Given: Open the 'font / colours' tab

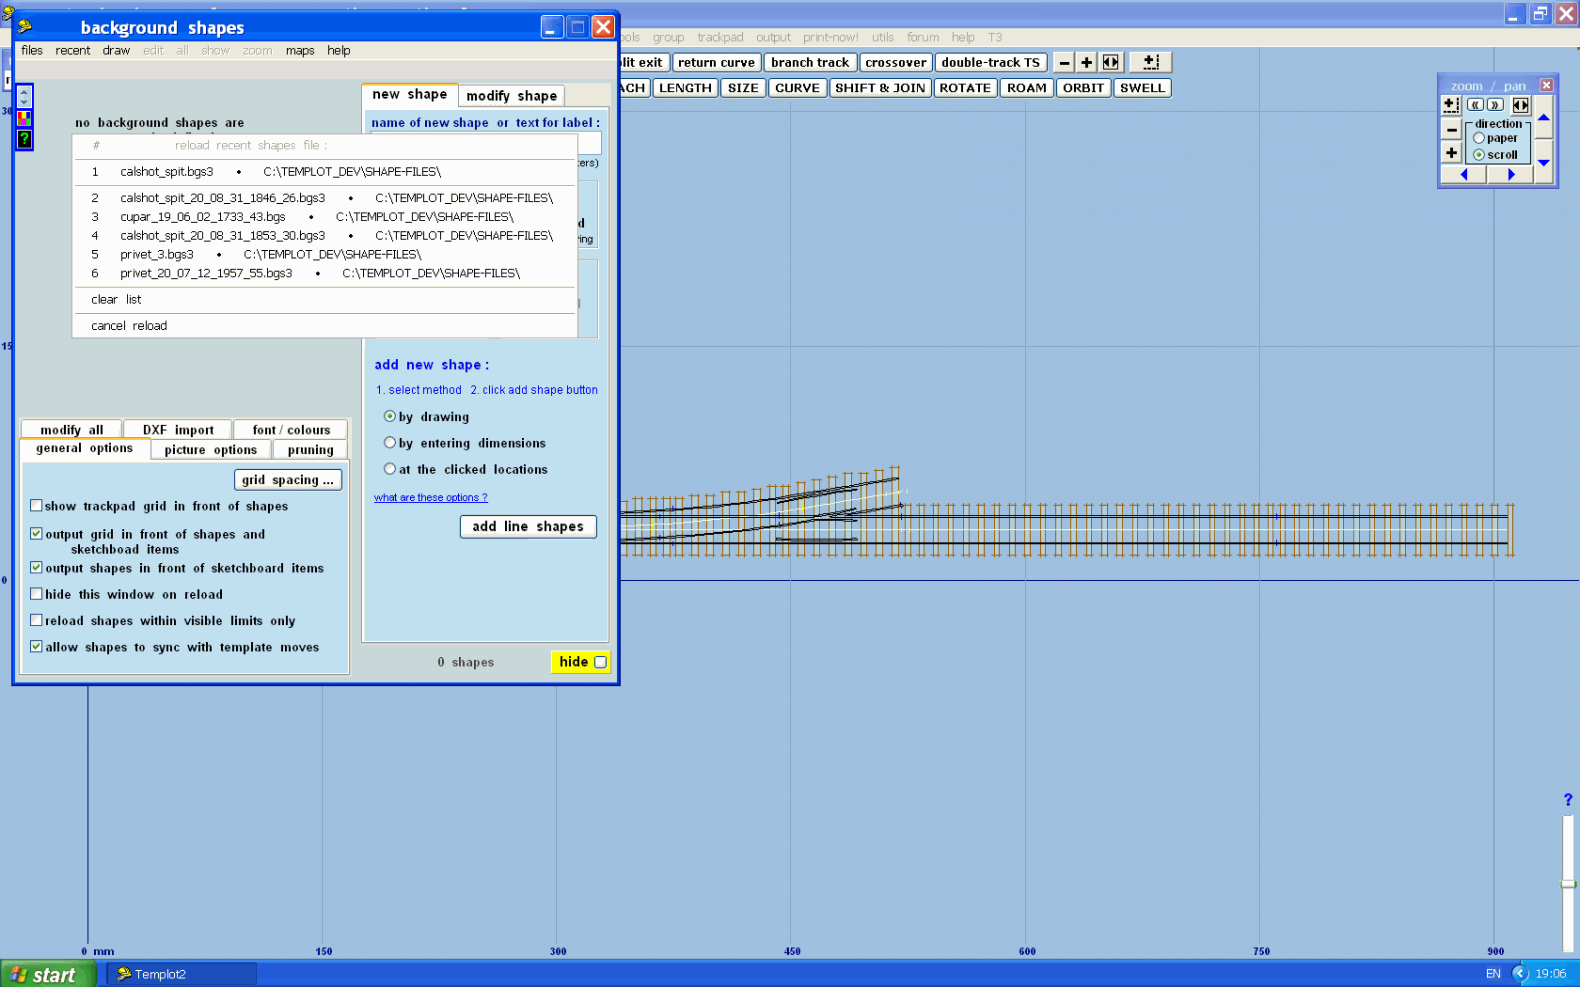Looking at the screenshot, I should [291, 430].
